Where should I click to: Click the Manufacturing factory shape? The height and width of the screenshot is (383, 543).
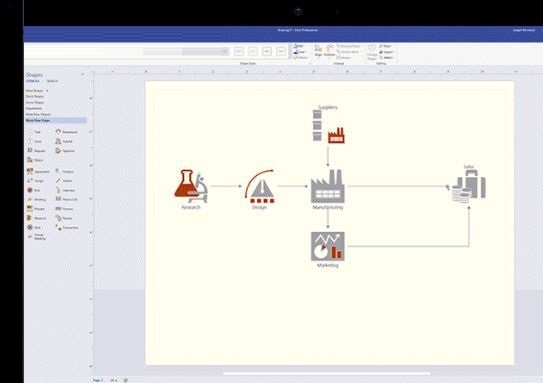(328, 186)
